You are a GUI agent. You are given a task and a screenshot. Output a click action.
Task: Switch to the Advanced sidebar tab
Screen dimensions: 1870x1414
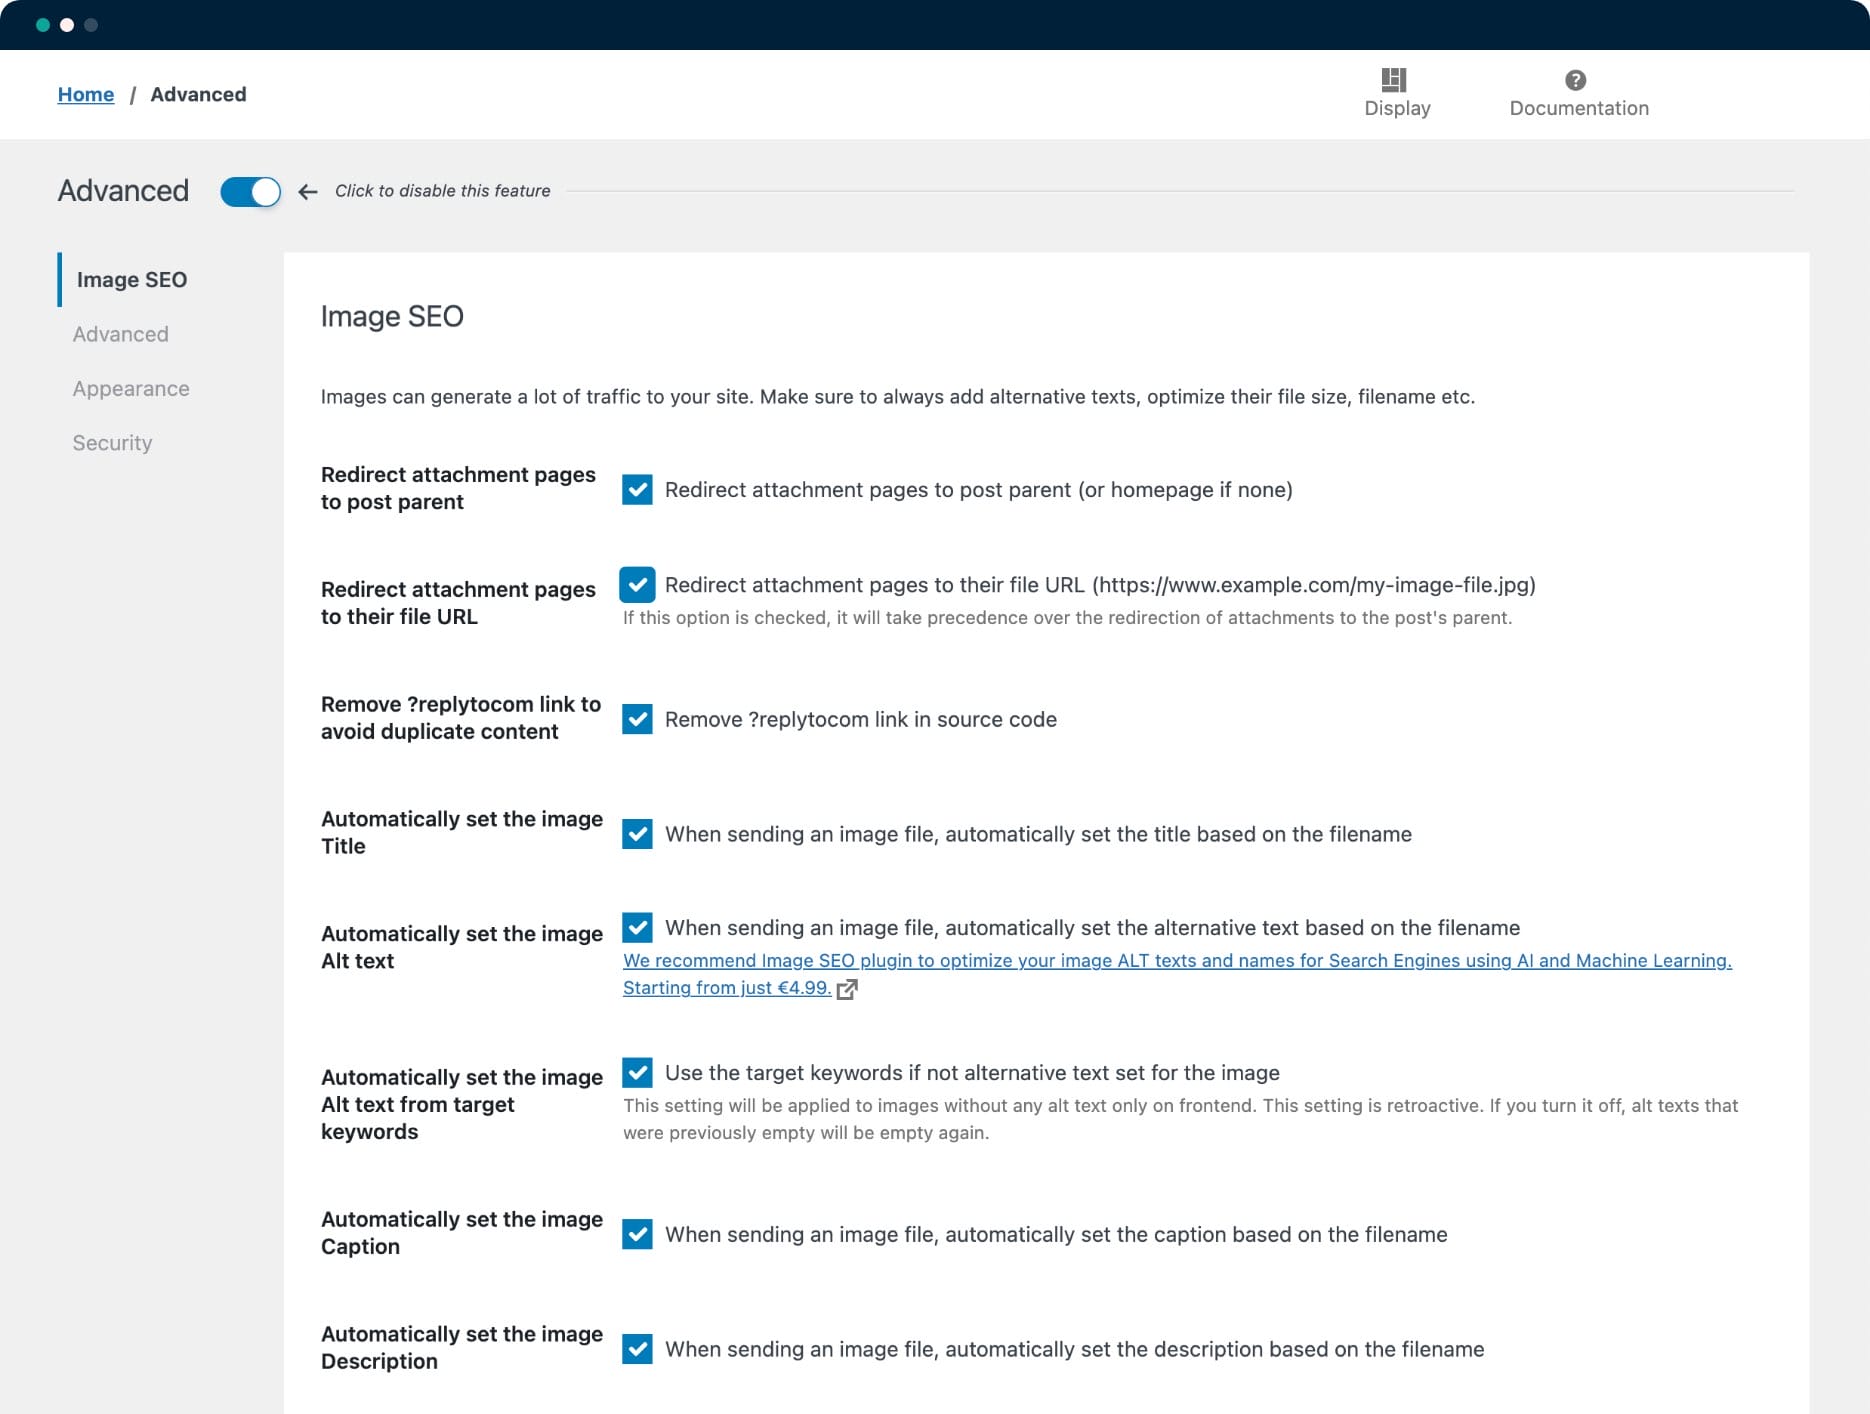pos(120,334)
